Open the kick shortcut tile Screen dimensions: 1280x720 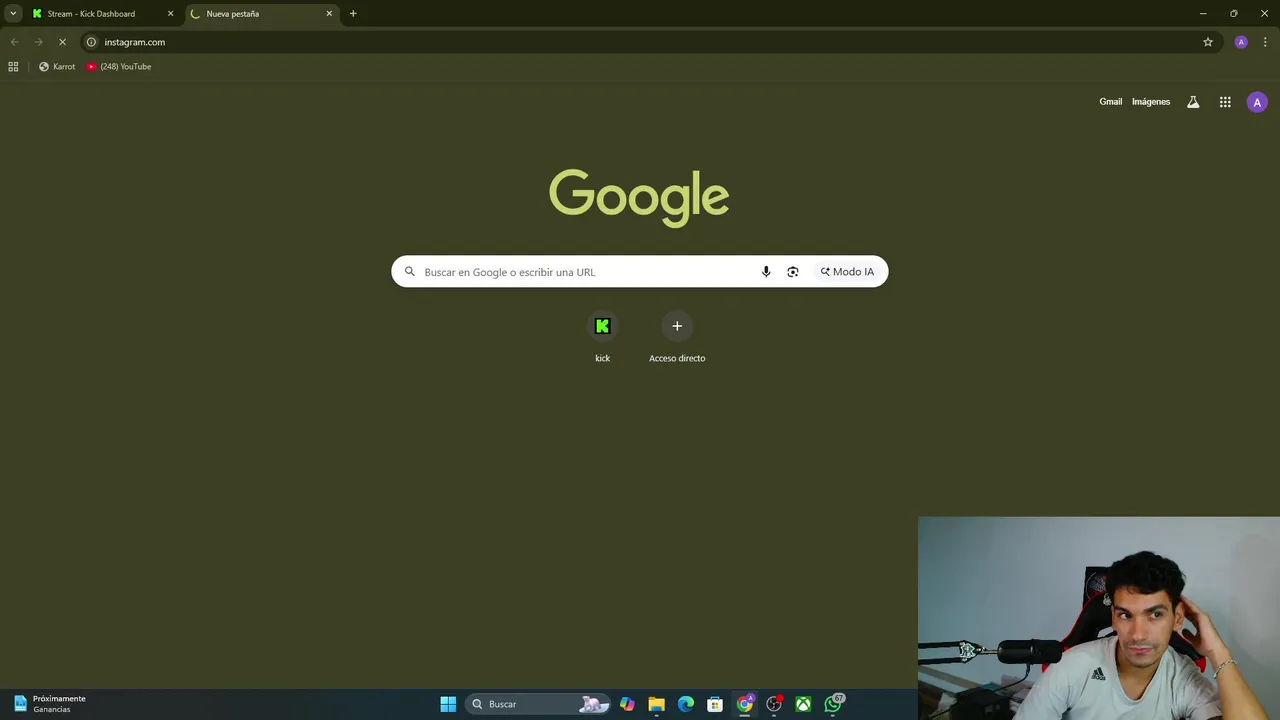pos(602,338)
